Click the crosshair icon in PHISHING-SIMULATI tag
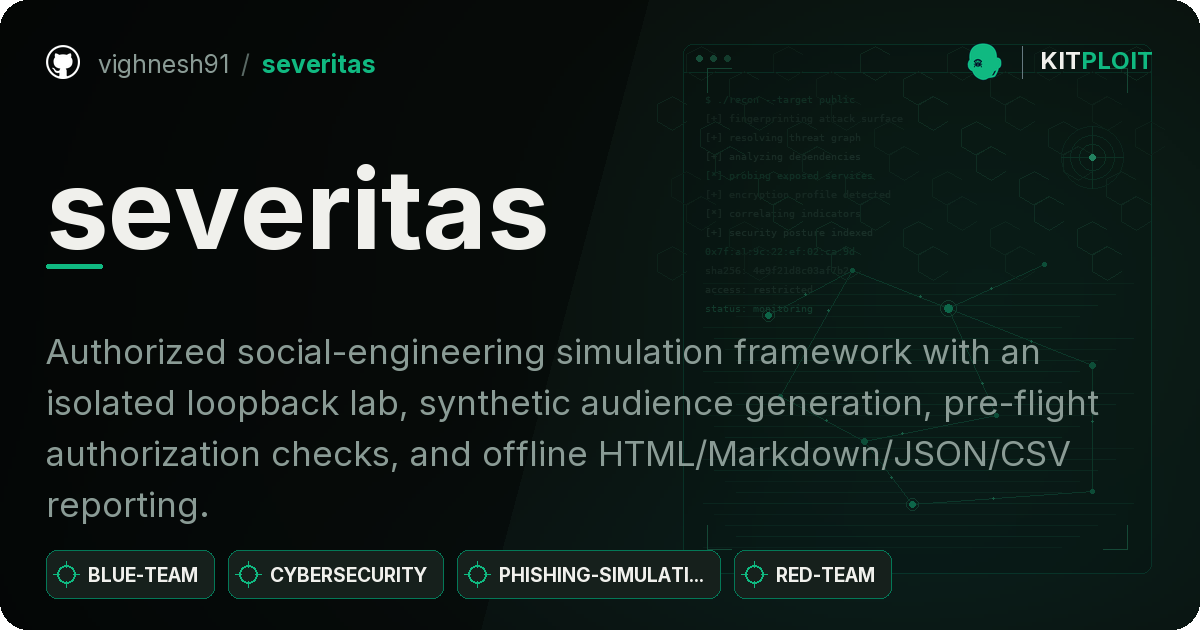 (478, 575)
